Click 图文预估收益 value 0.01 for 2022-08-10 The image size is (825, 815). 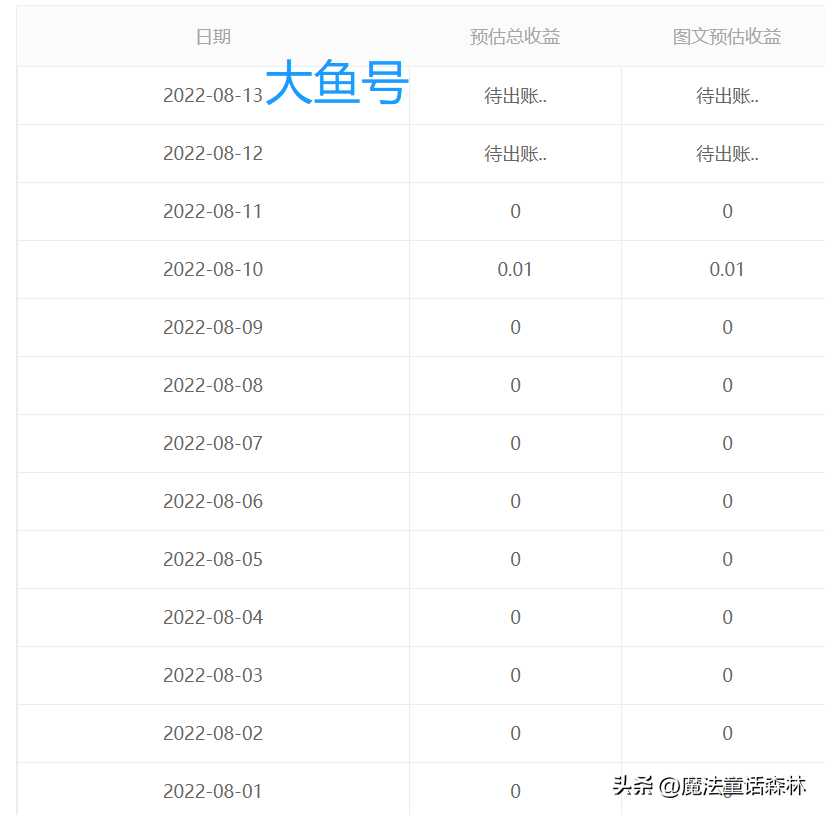(727, 269)
